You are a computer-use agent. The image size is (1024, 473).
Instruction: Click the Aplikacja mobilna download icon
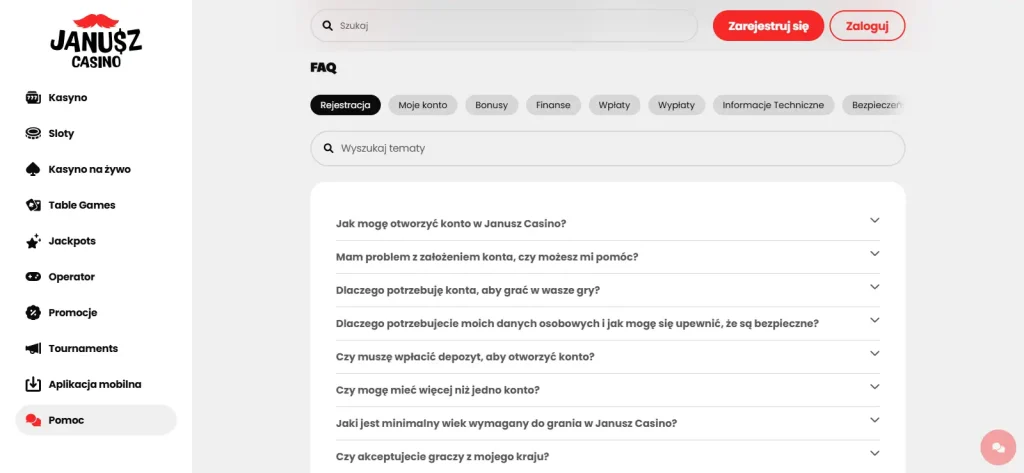point(33,384)
